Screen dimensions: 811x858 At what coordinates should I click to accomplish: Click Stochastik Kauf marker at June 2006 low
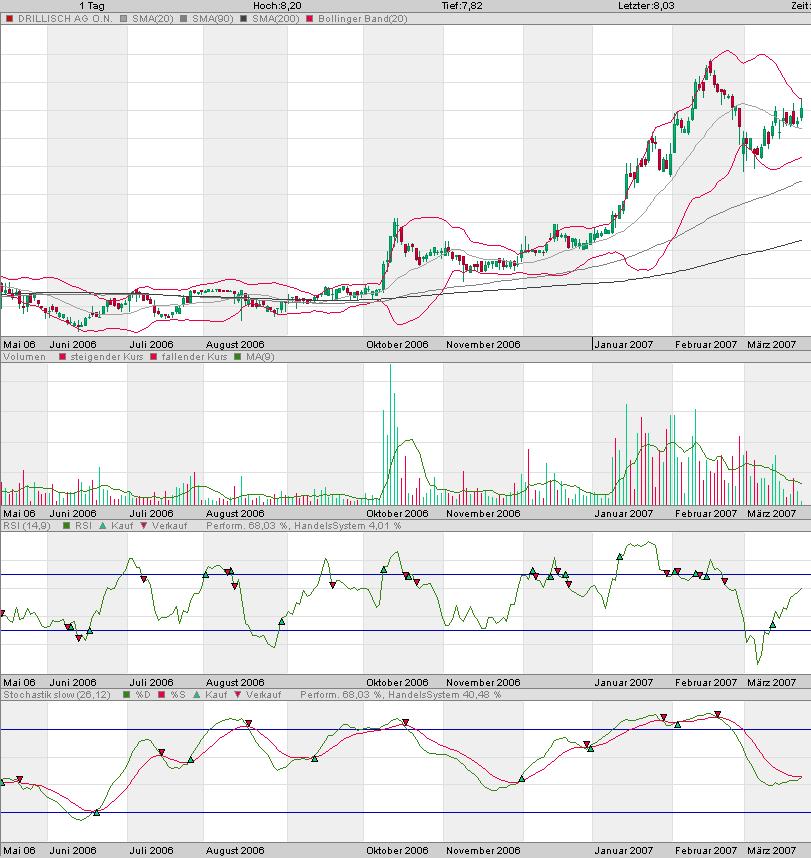[96, 813]
